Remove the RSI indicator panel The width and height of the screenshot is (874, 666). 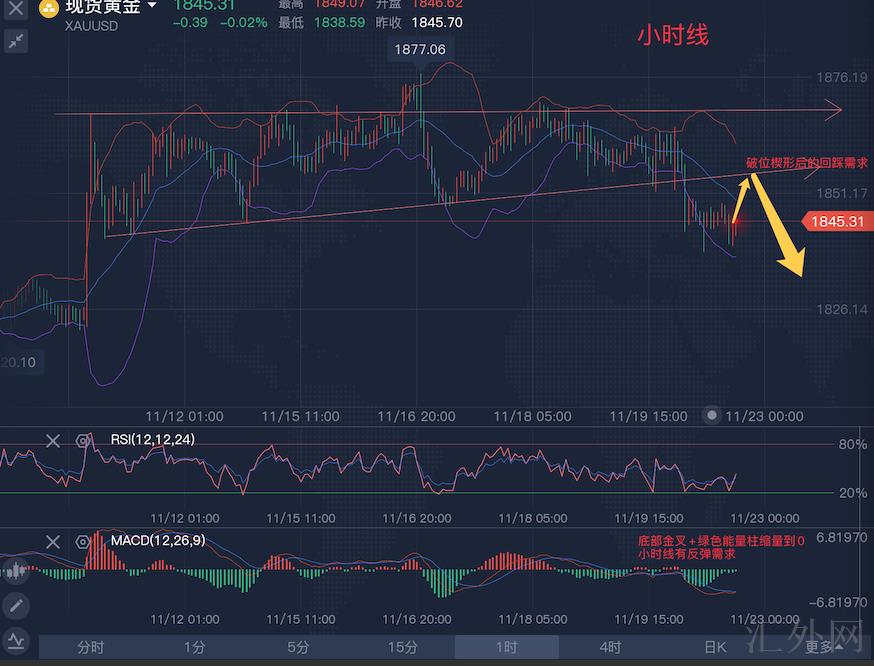point(53,441)
